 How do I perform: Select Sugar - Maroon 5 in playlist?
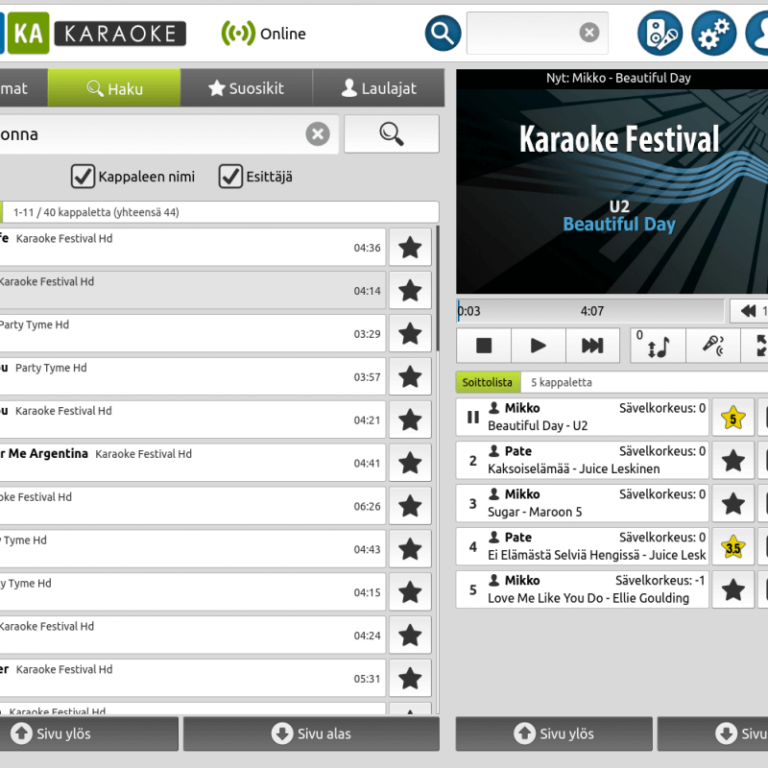(582, 504)
